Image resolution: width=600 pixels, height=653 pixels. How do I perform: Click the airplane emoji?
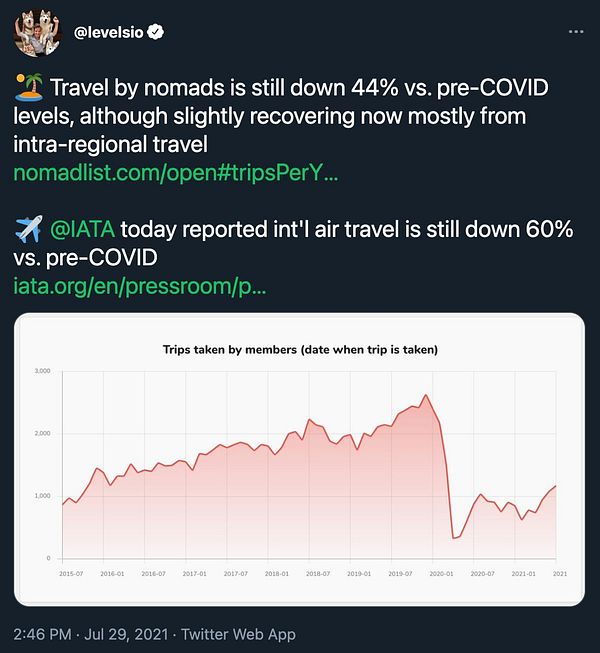(x=28, y=229)
